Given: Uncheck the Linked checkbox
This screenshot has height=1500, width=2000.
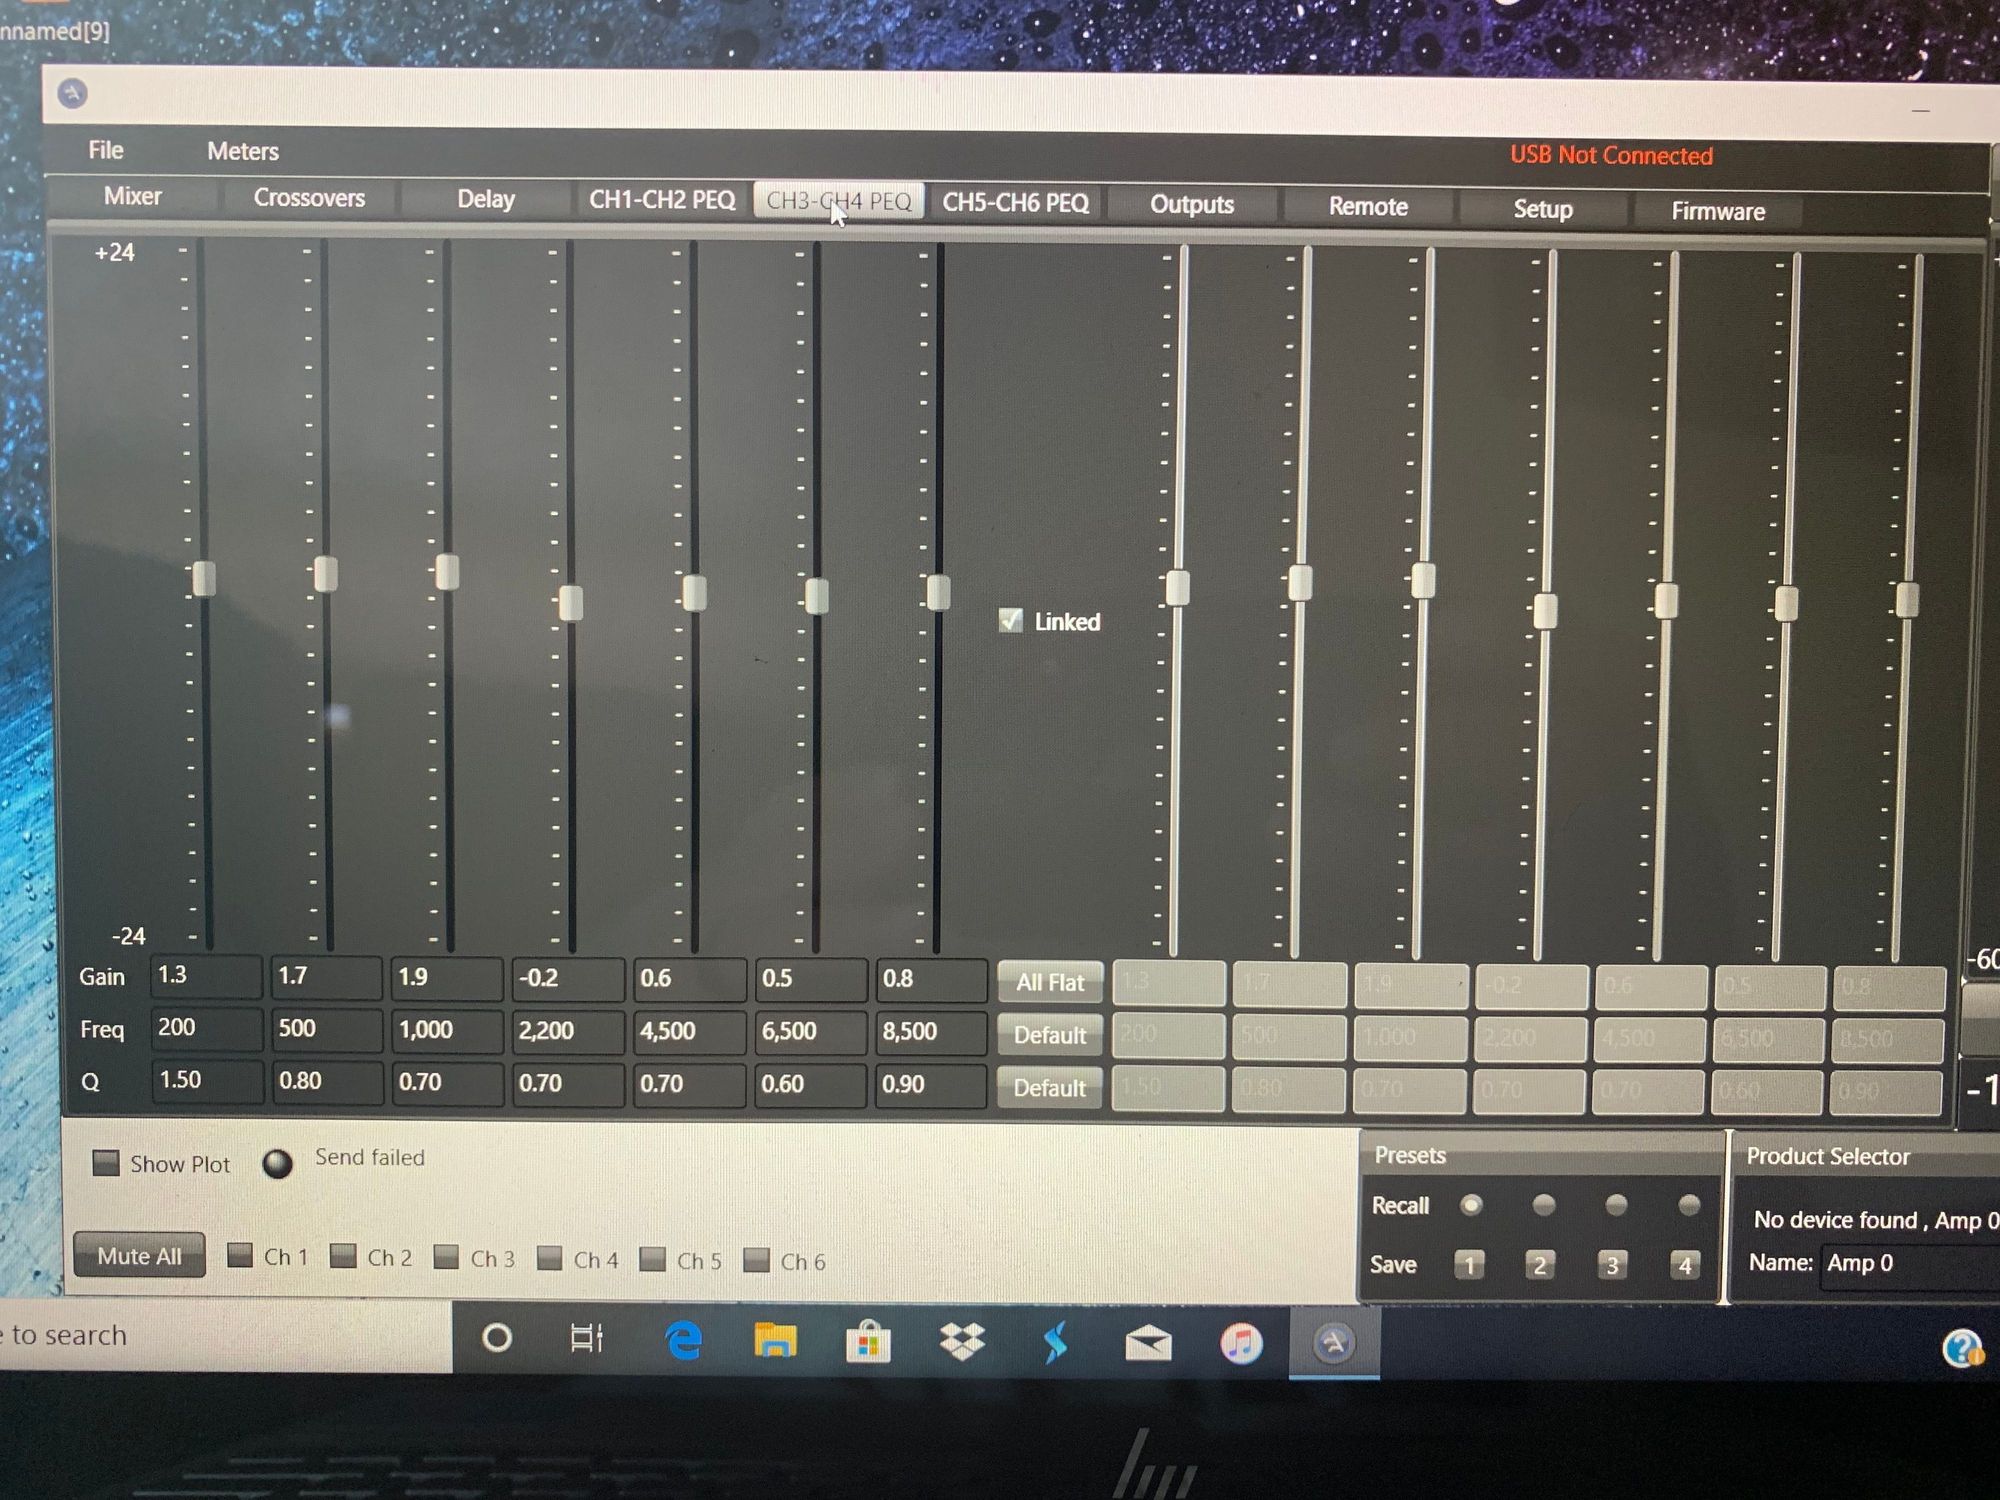Looking at the screenshot, I should coord(1011,620).
